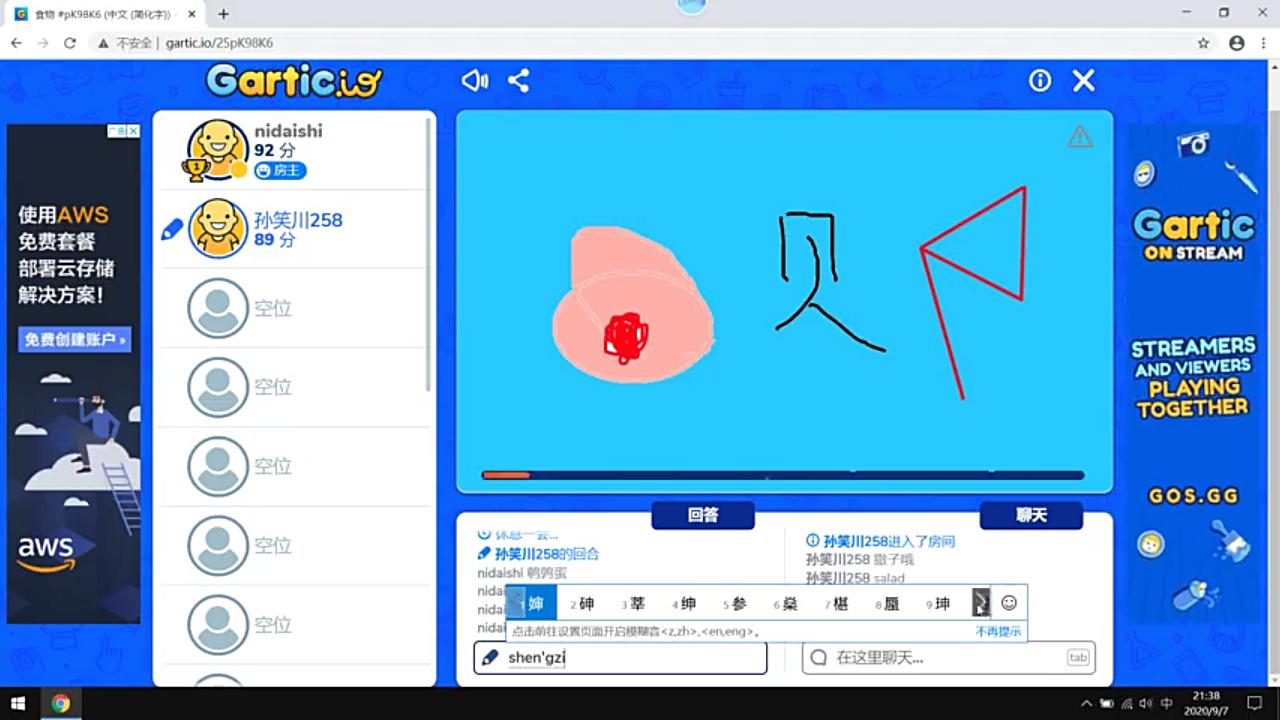Screen dimensions: 1280x720
Task: Open the info icon in header
Action: pyautogui.click(x=1040, y=81)
